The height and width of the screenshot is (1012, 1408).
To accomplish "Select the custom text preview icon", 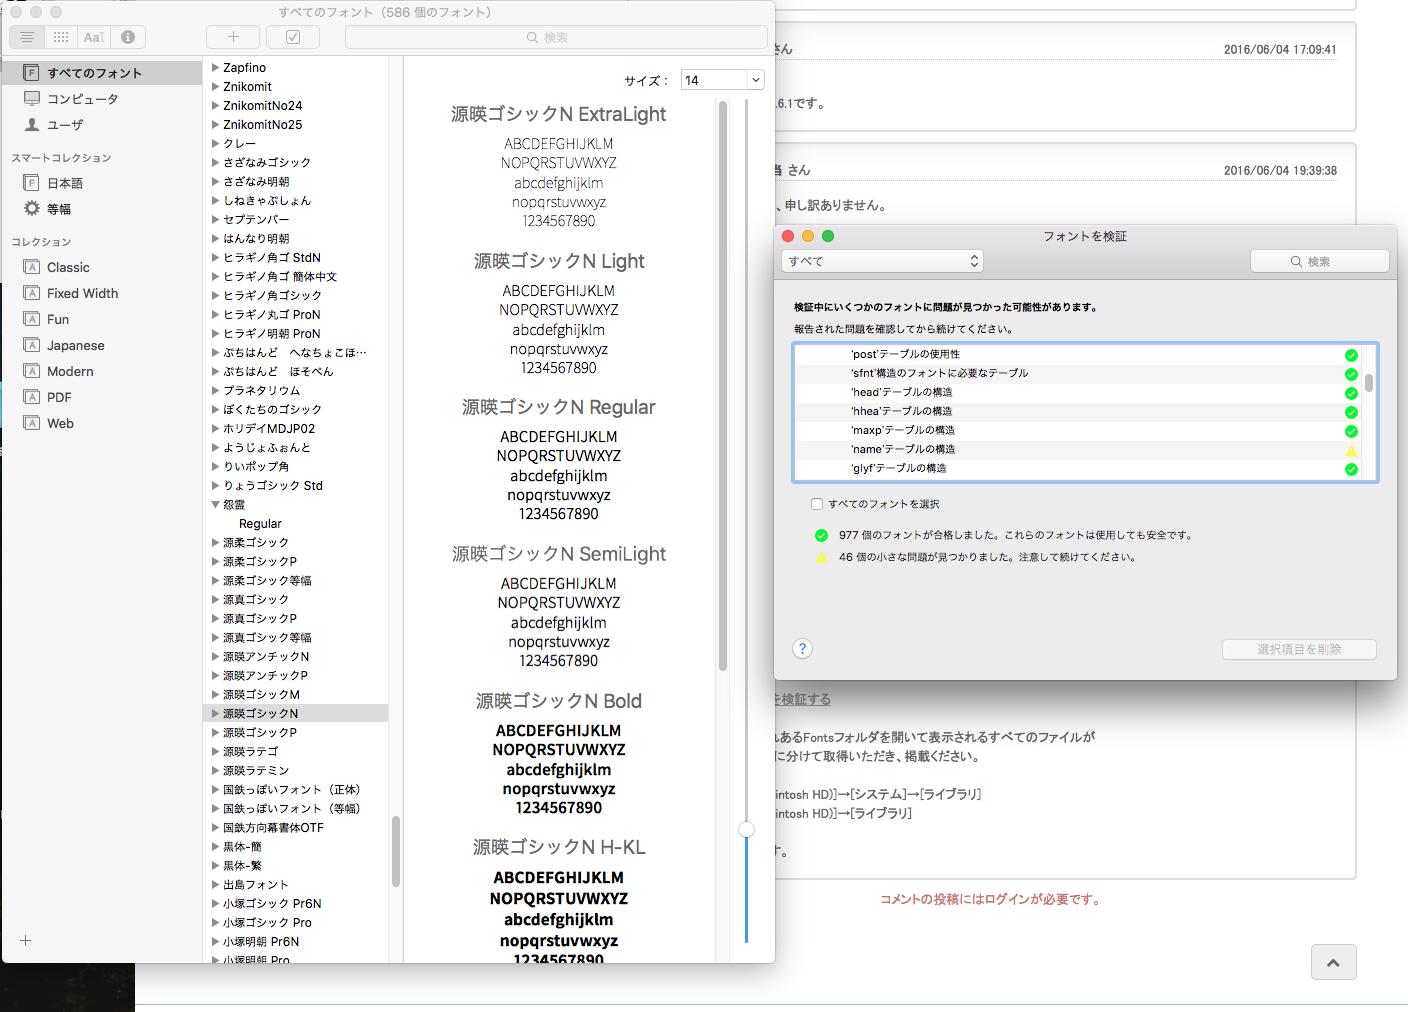I will 94,37.
